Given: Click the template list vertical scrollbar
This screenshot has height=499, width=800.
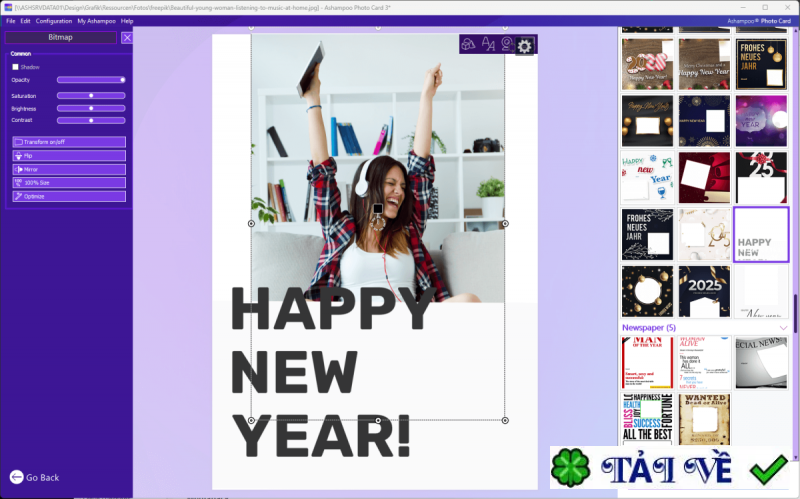Looking at the screenshot, I should [794, 312].
